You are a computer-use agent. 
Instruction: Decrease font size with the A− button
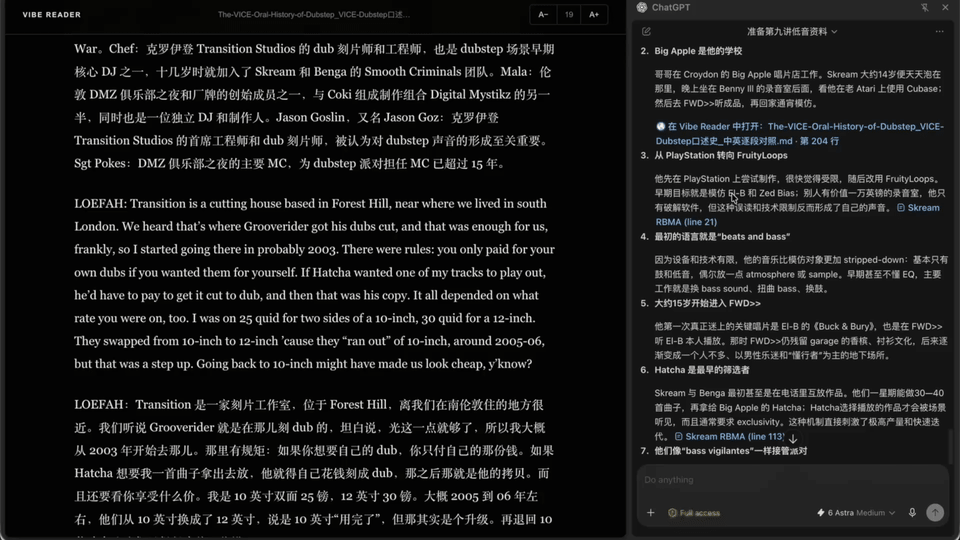pyautogui.click(x=543, y=15)
